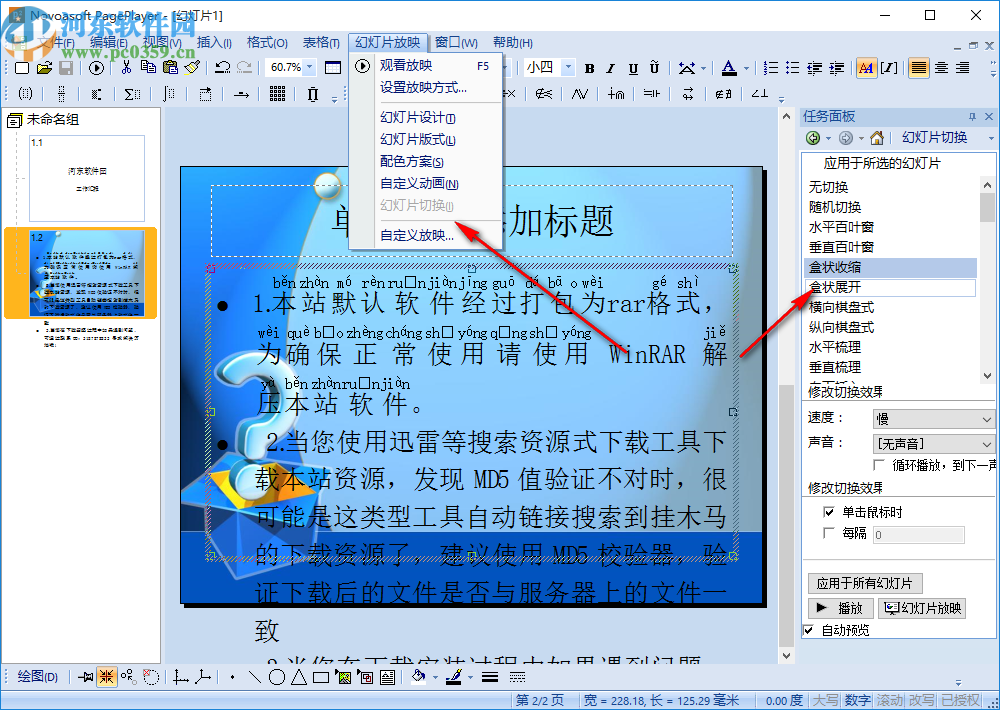Open a file with the folder icon

44,68
